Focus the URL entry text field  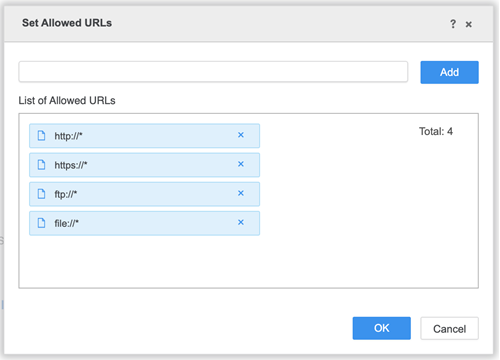coord(213,72)
